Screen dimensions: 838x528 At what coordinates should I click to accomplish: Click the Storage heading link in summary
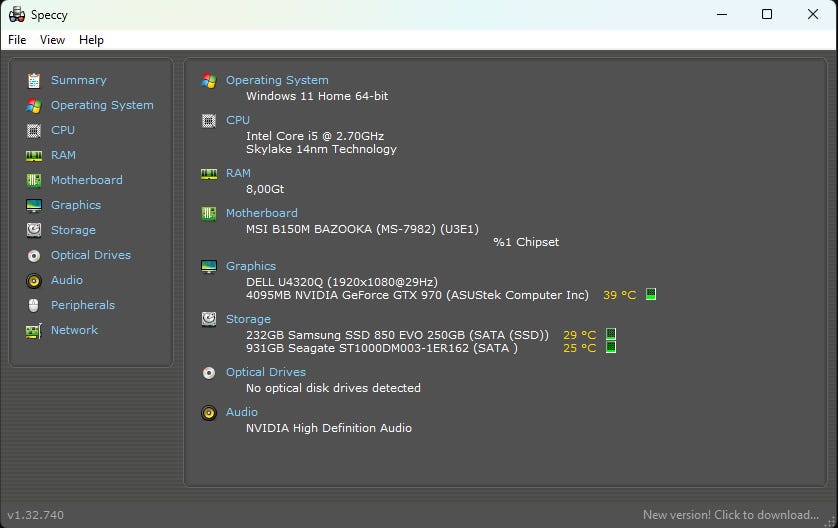(x=248, y=319)
